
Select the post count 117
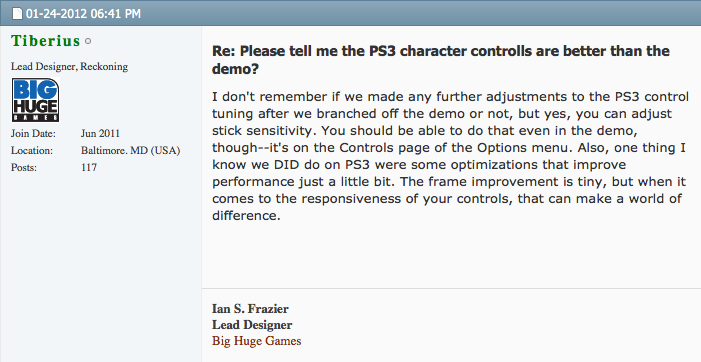coord(89,168)
